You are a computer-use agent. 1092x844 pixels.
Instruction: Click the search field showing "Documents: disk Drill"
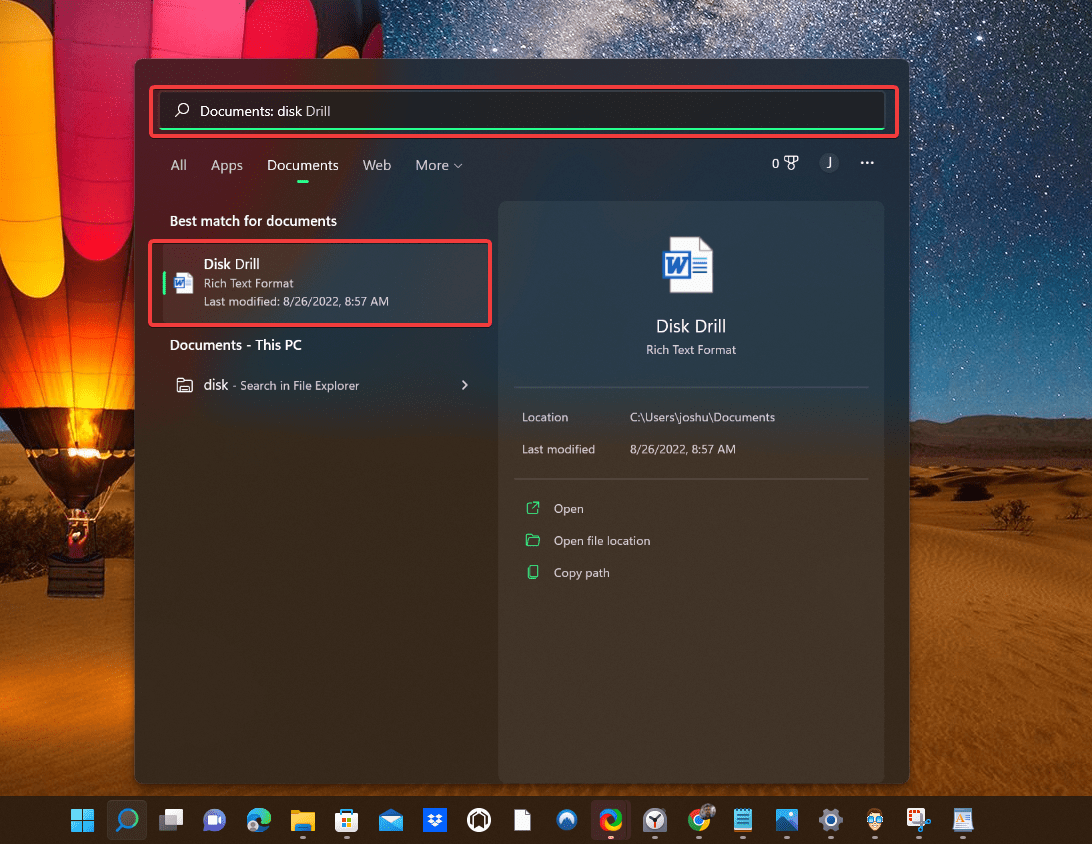click(x=522, y=111)
